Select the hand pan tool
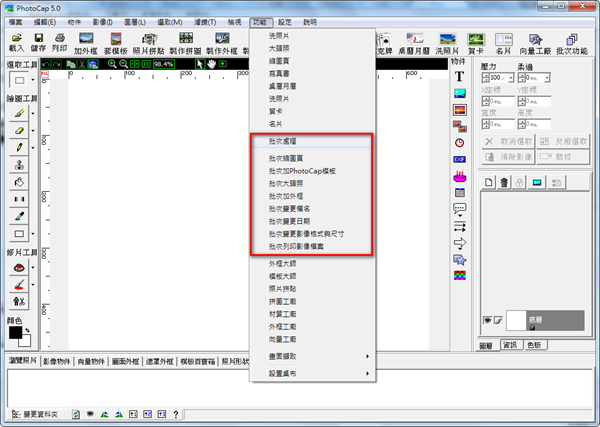This screenshot has width=600, height=427. click(211, 64)
